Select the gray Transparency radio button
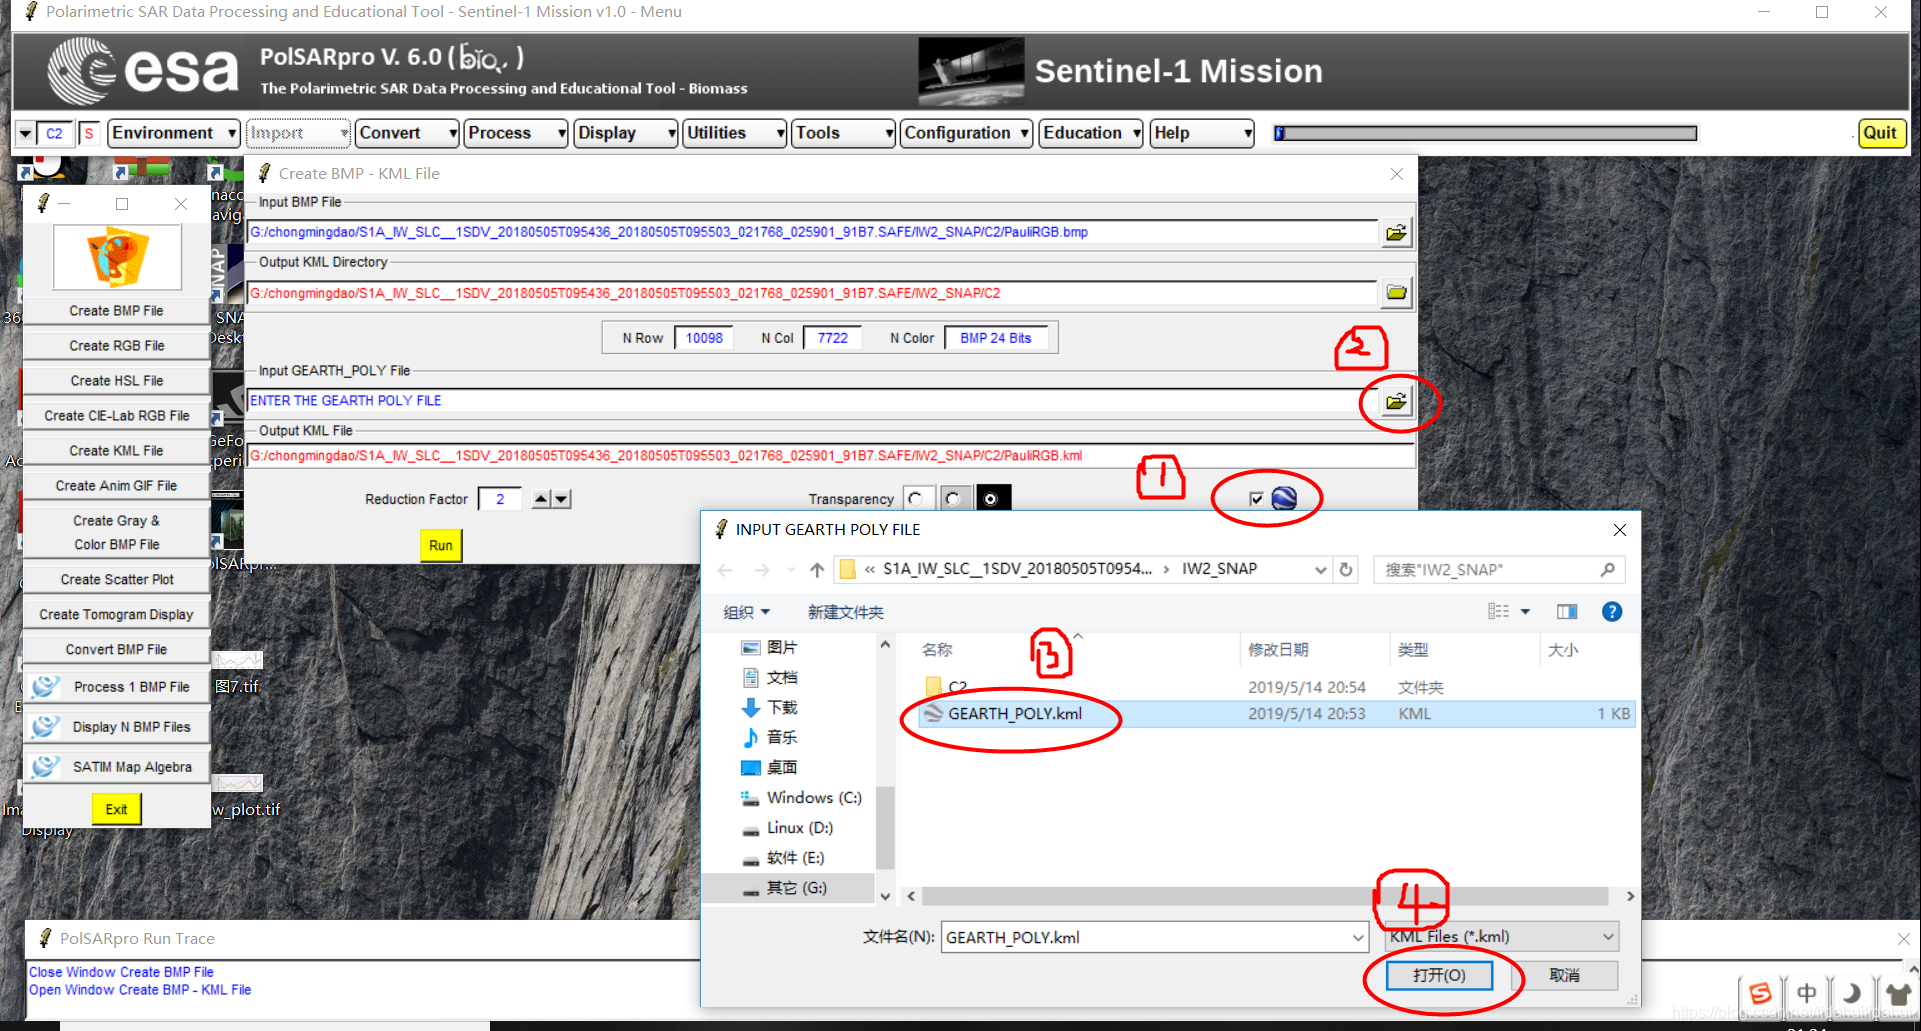Image resolution: width=1921 pixels, height=1031 pixels. click(x=953, y=498)
